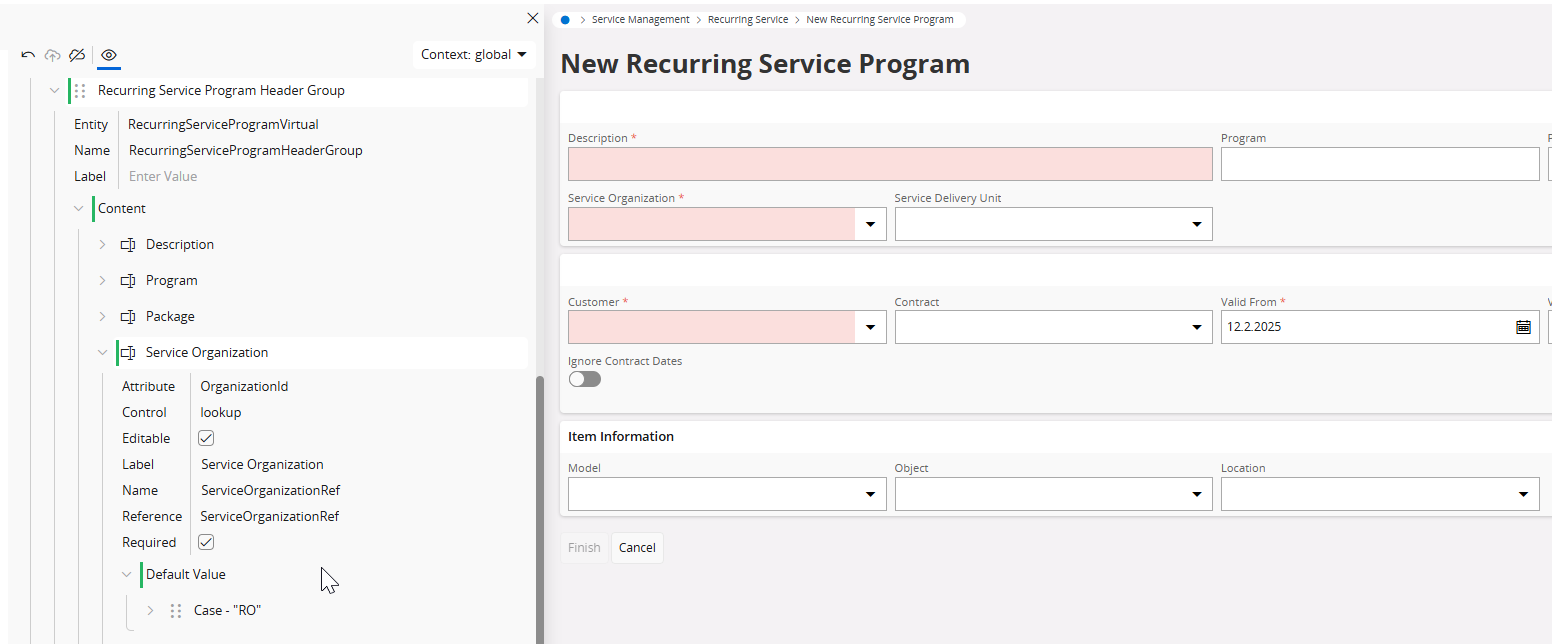Uncheck the Editable checkbox
The image size is (1552, 644).
tap(206, 438)
